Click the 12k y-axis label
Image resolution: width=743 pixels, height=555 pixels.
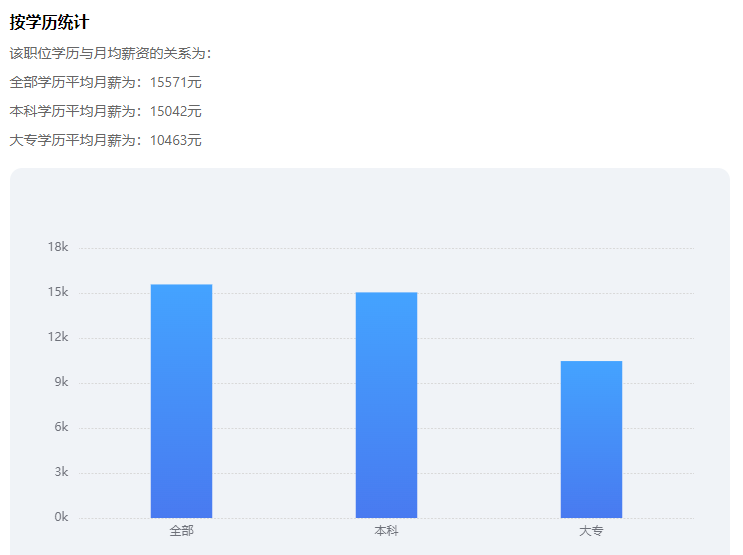click(58, 337)
